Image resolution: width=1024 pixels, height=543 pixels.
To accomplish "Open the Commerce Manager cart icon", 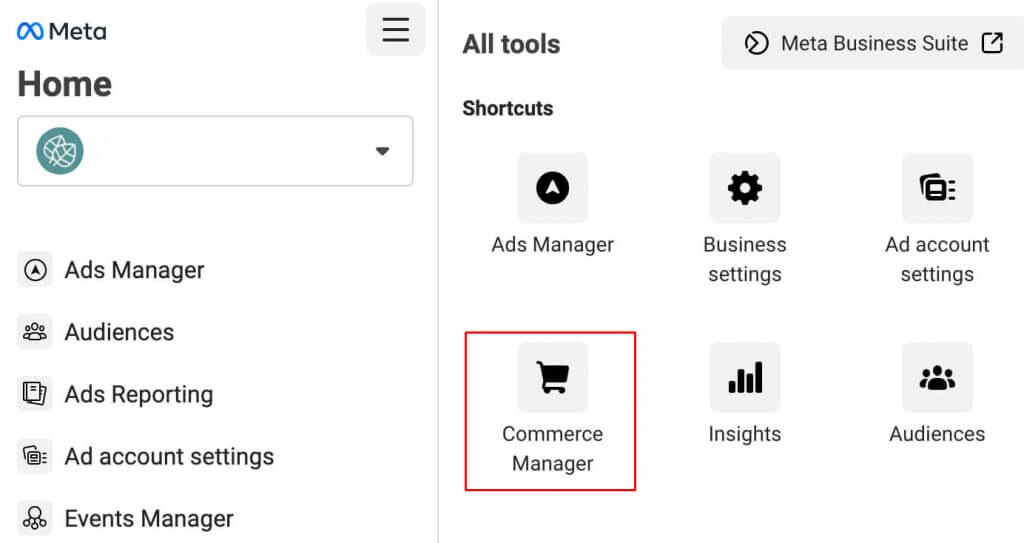I will (552, 377).
